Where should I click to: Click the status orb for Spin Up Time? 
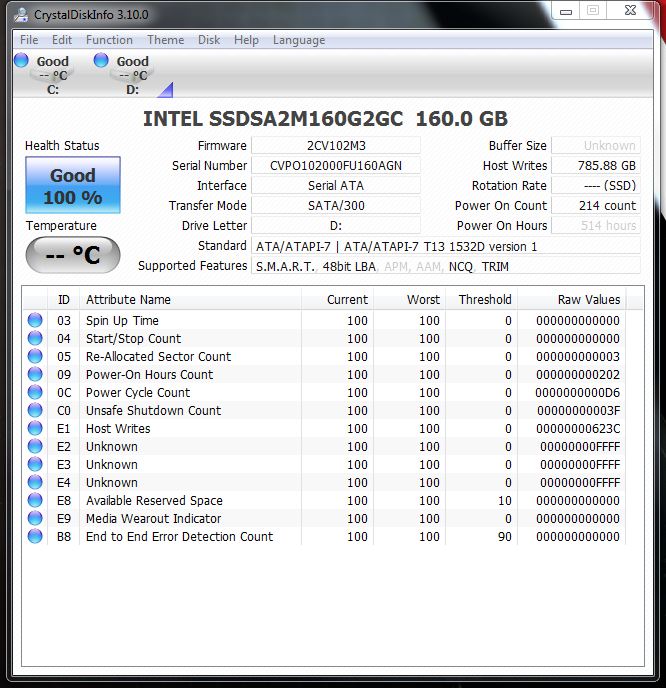pyautogui.click(x=35, y=320)
